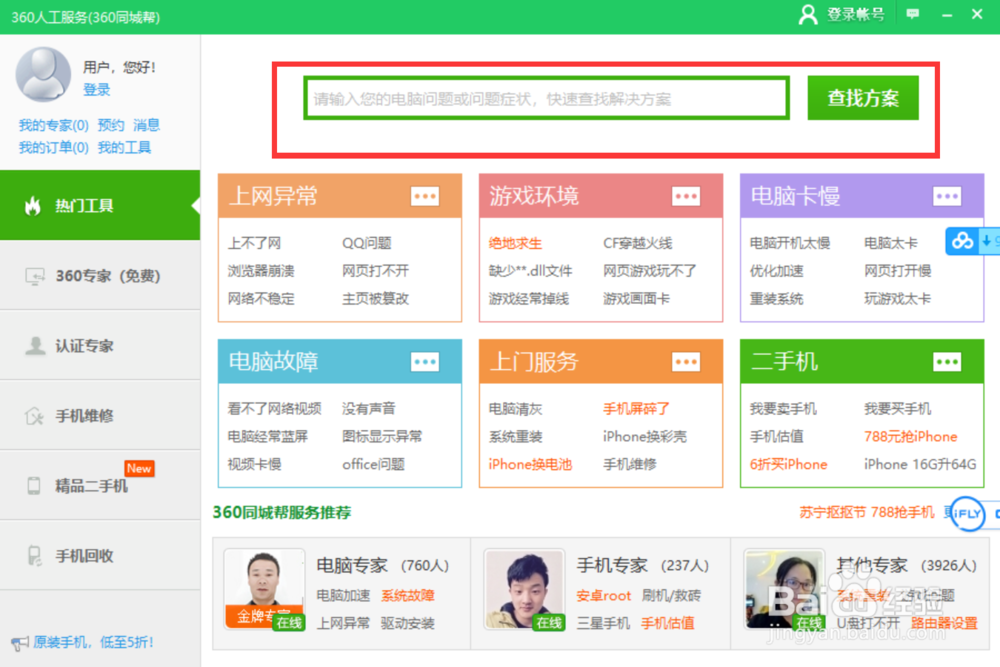Click the person icon beside 认证专家
1000x667 pixels.
click(35, 346)
